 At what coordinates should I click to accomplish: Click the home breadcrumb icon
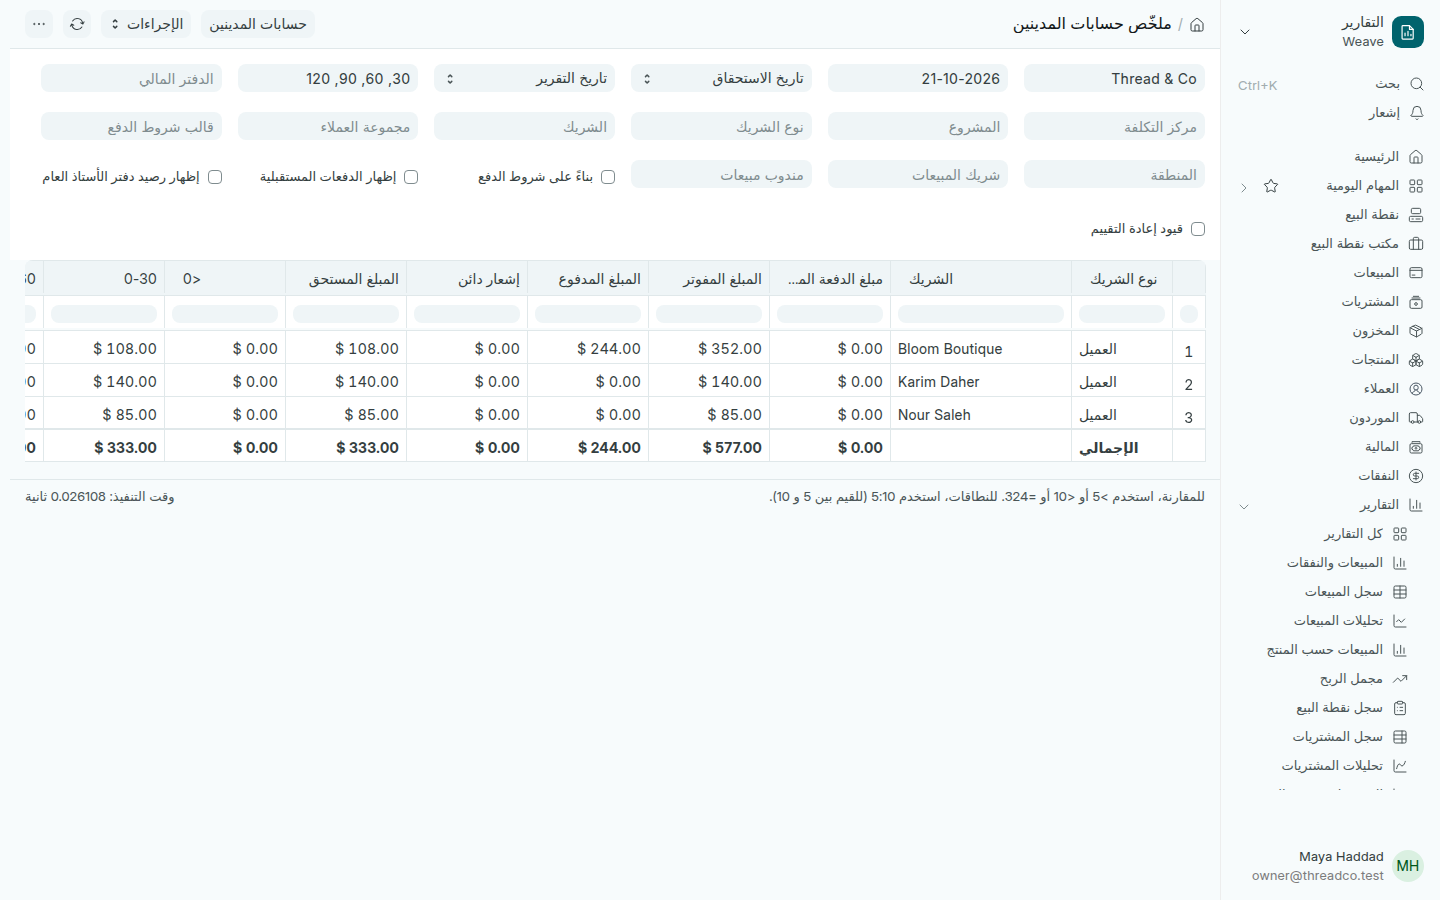[x=1197, y=24]
